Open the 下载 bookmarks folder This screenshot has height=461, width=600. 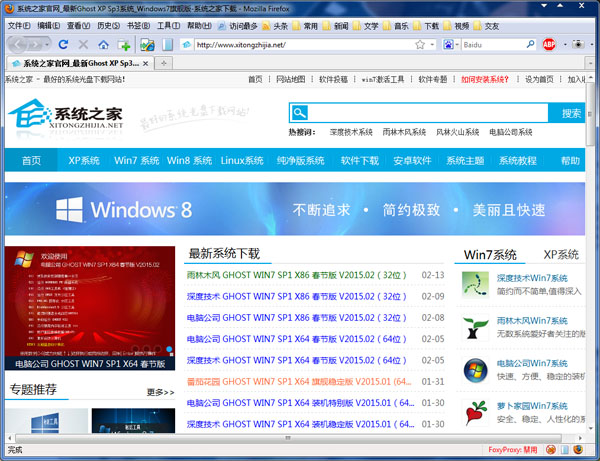point(426,26)
